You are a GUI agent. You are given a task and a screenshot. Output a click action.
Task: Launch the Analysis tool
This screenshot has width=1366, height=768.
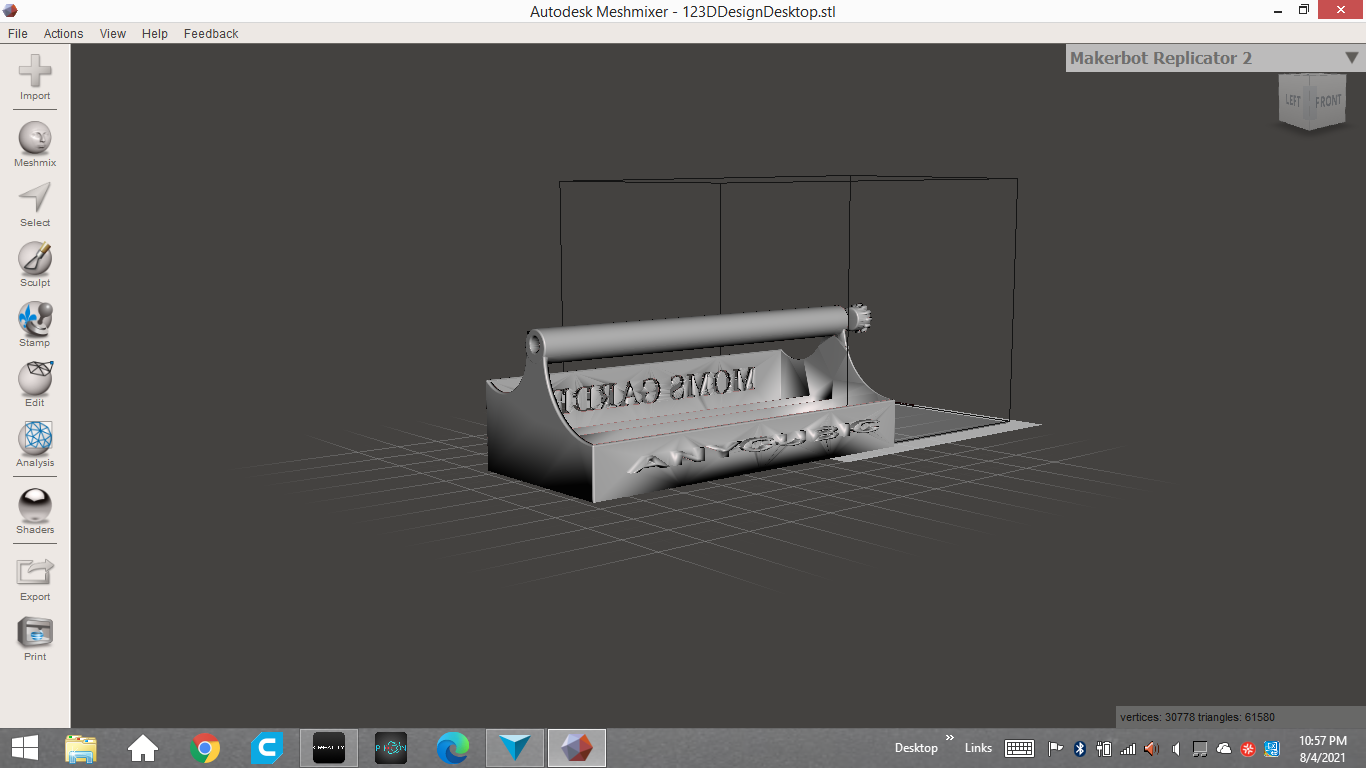pos(35,445)
